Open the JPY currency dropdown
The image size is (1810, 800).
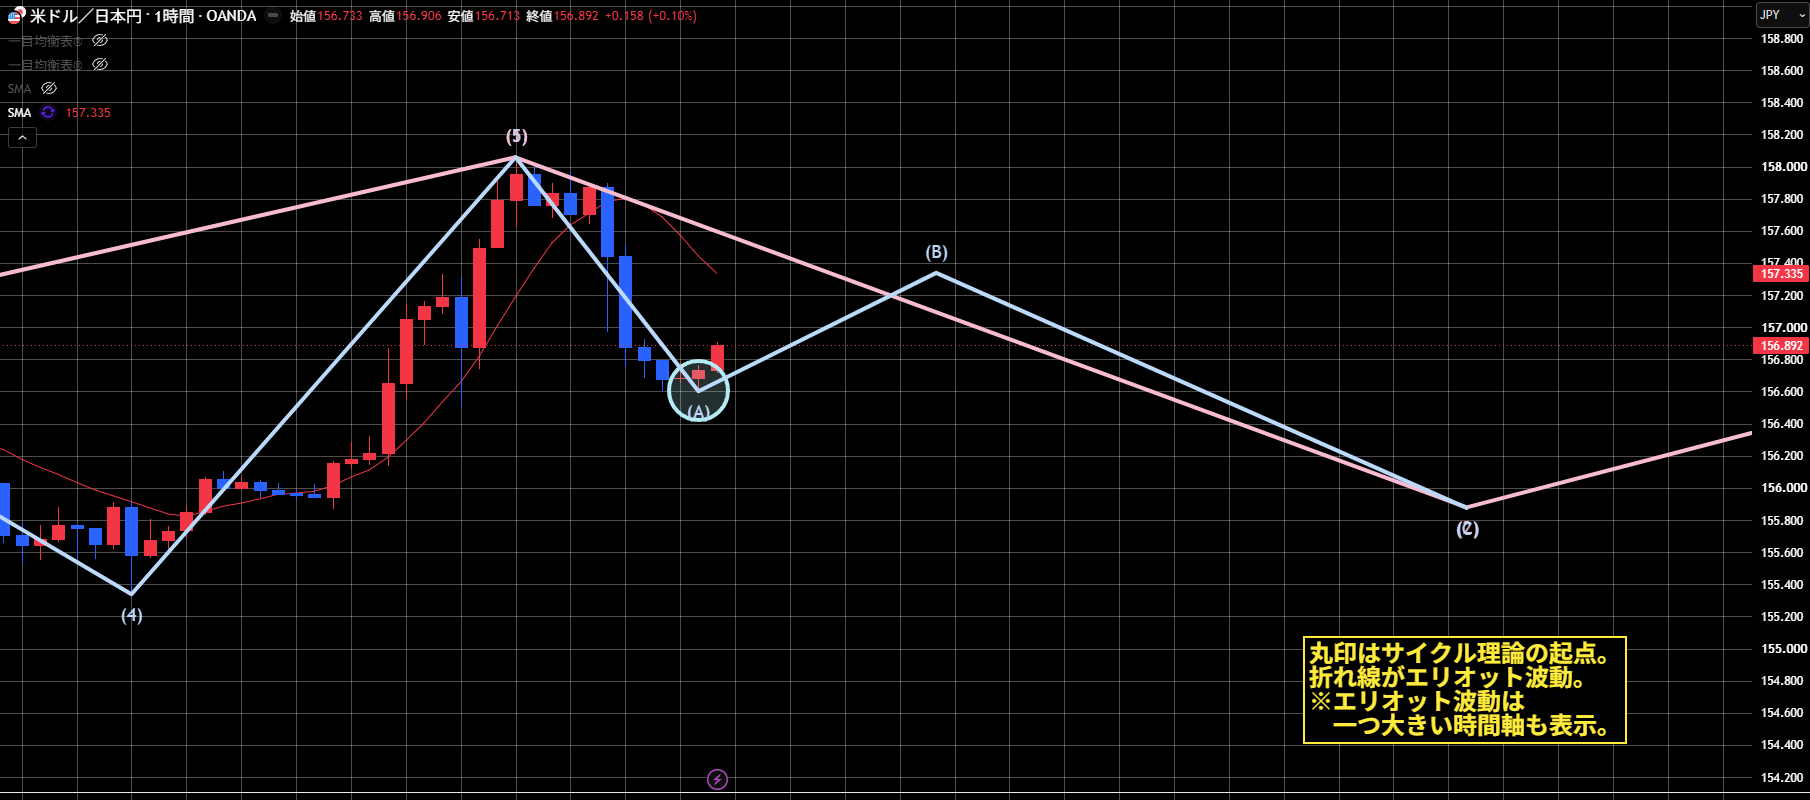coord(1780,15)
